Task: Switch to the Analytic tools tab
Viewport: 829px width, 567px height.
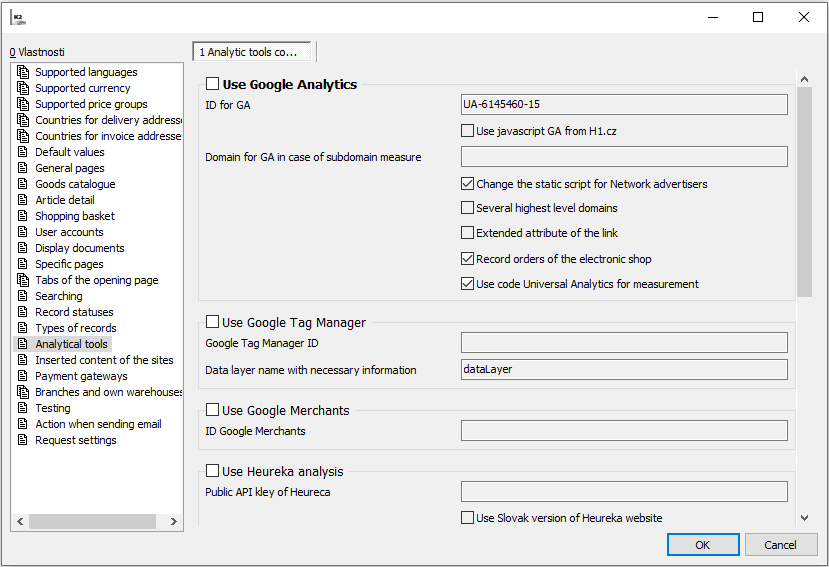Action: pos(252,51)
